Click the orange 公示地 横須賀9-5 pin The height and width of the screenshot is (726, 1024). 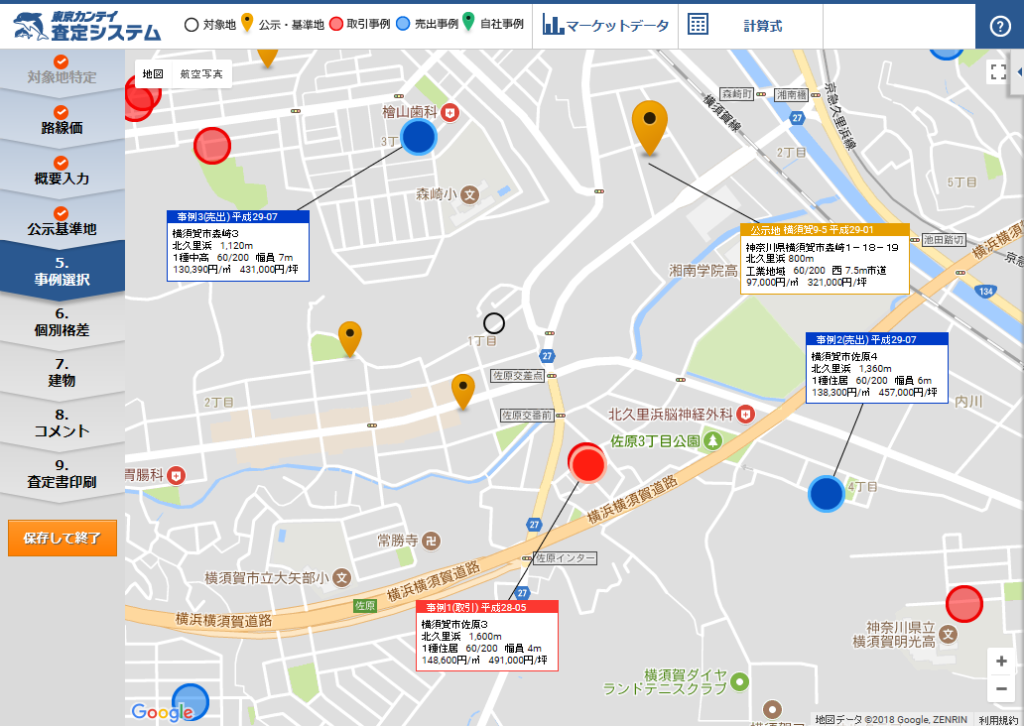pos(650,125)
